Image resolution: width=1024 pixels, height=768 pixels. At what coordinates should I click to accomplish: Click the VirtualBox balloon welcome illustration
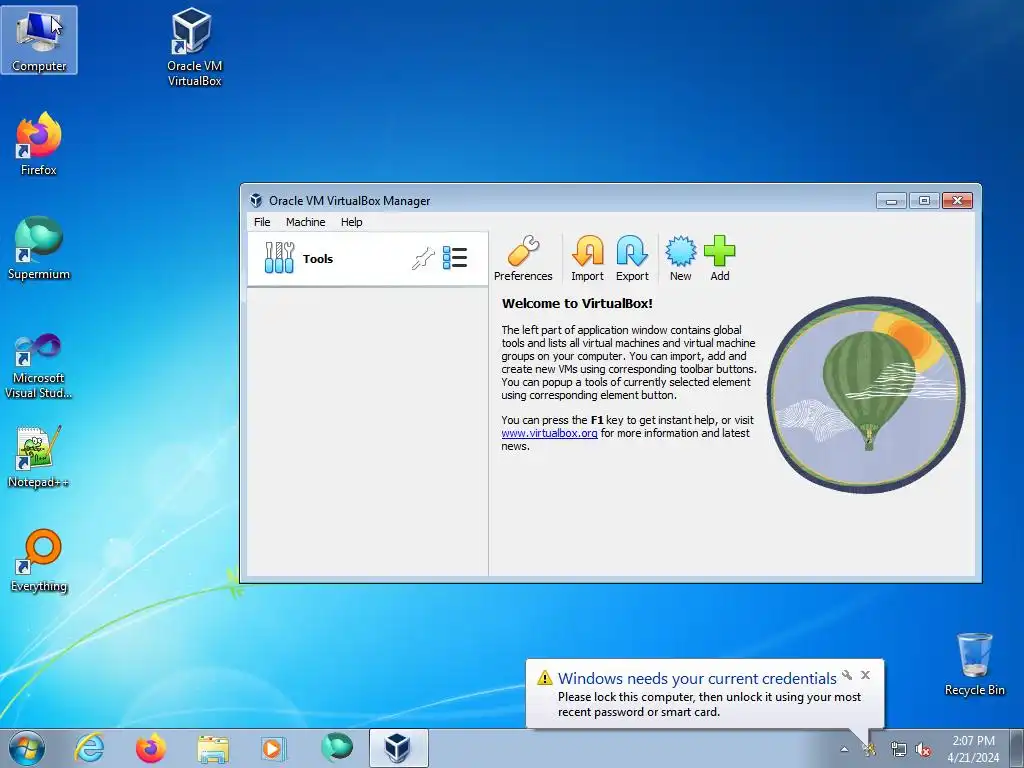click(x=865, y=394)
